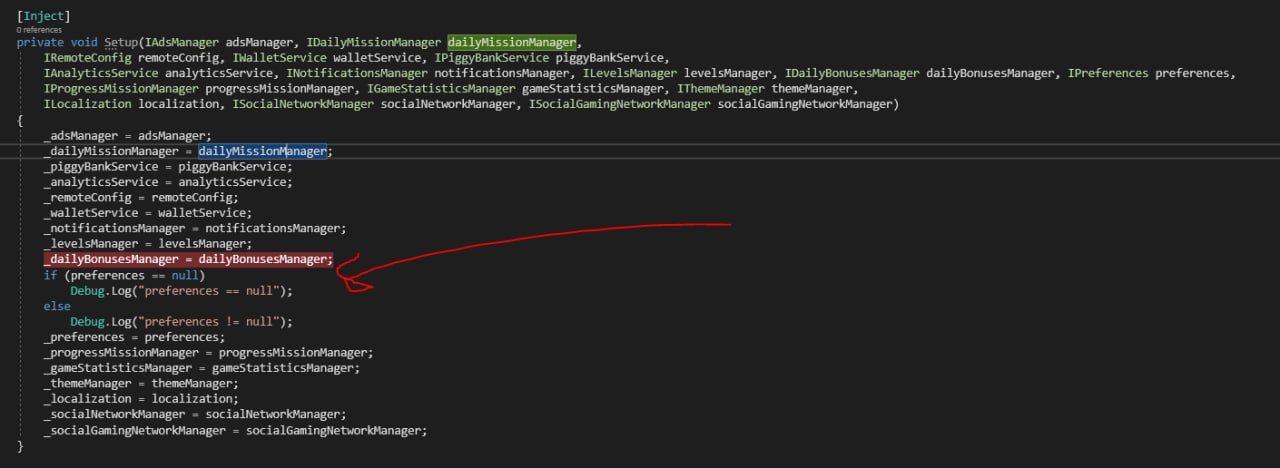The image size is (1280, 468).
Task: Click the IDailyMissionManager parameter type
Action: click(x=375, y=43)
